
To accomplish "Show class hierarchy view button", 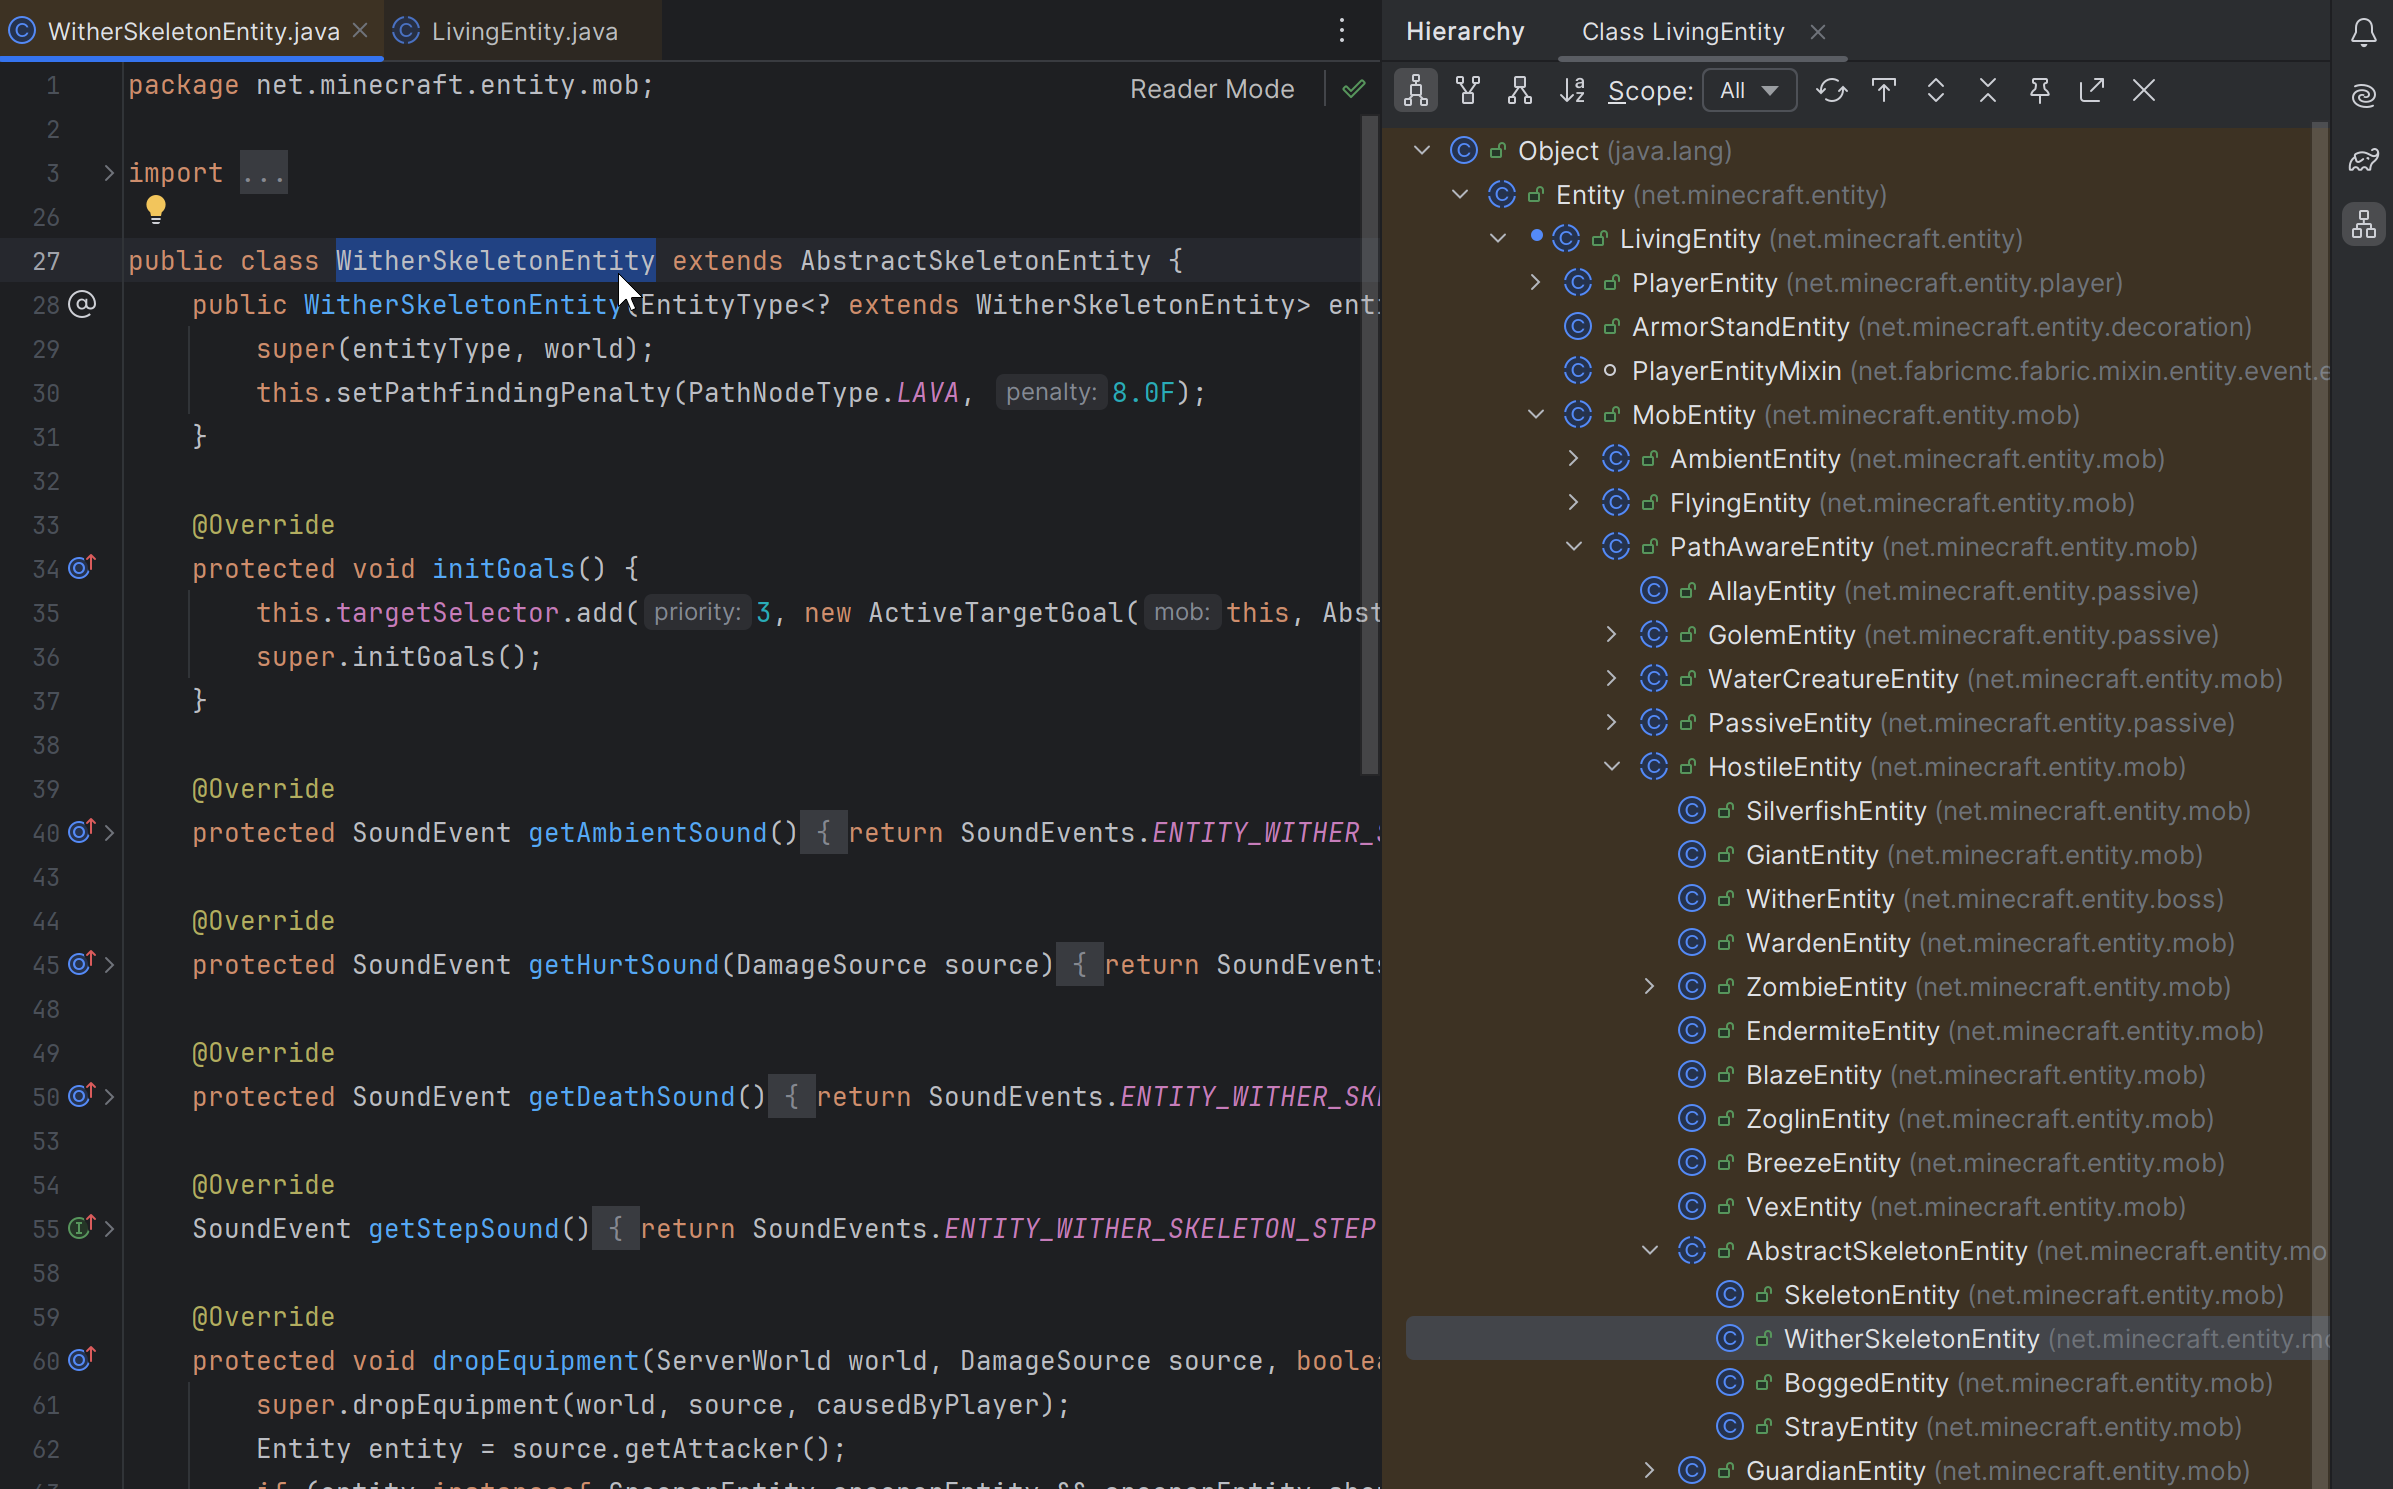I will (x=1415, y=91).
